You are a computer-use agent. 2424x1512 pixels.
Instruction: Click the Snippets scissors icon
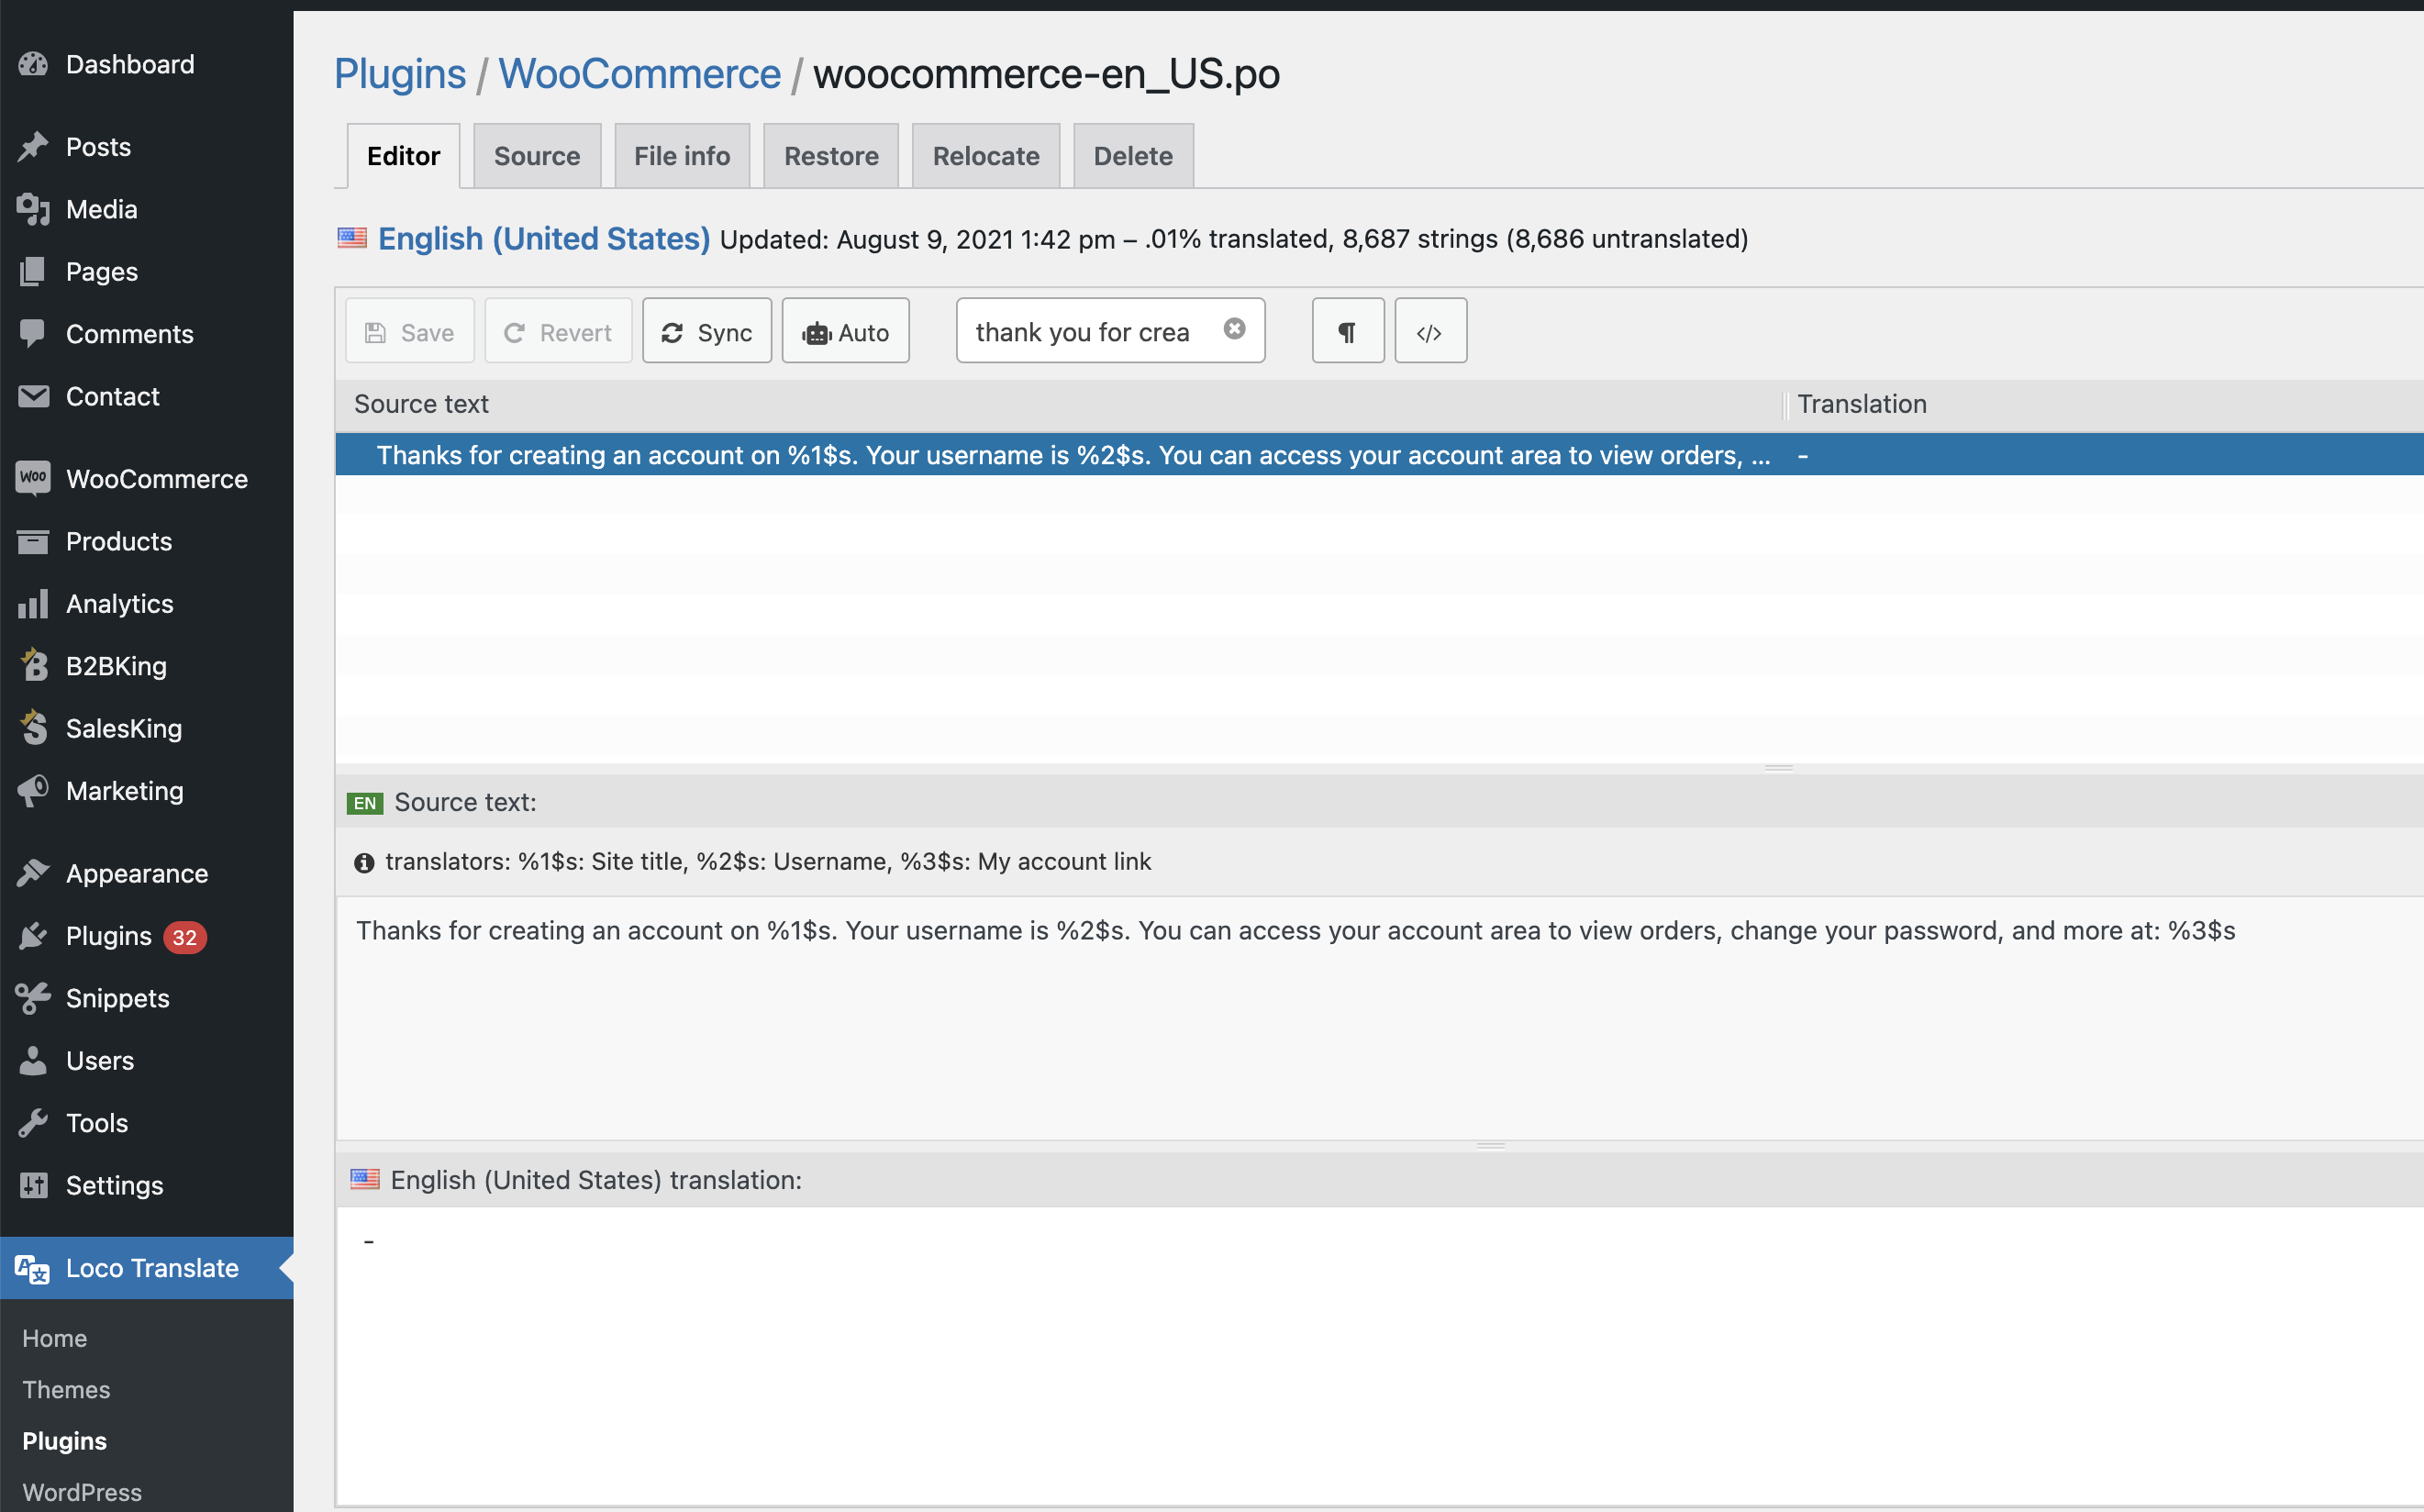[x=33, y=998]
